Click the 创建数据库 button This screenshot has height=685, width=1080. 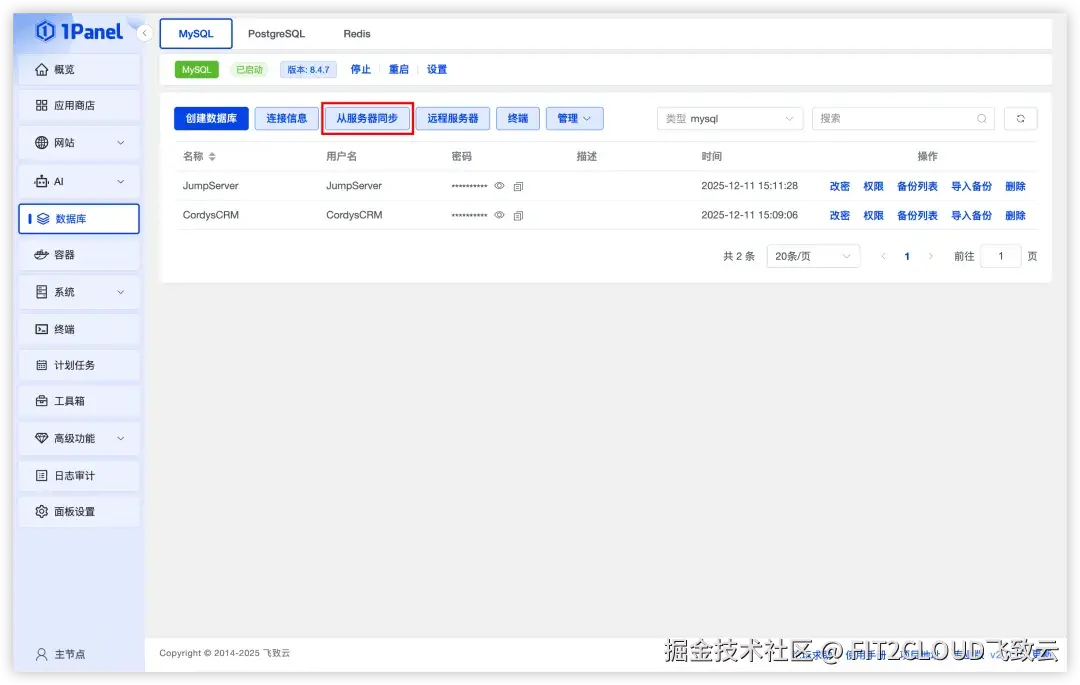pos(211,118)
